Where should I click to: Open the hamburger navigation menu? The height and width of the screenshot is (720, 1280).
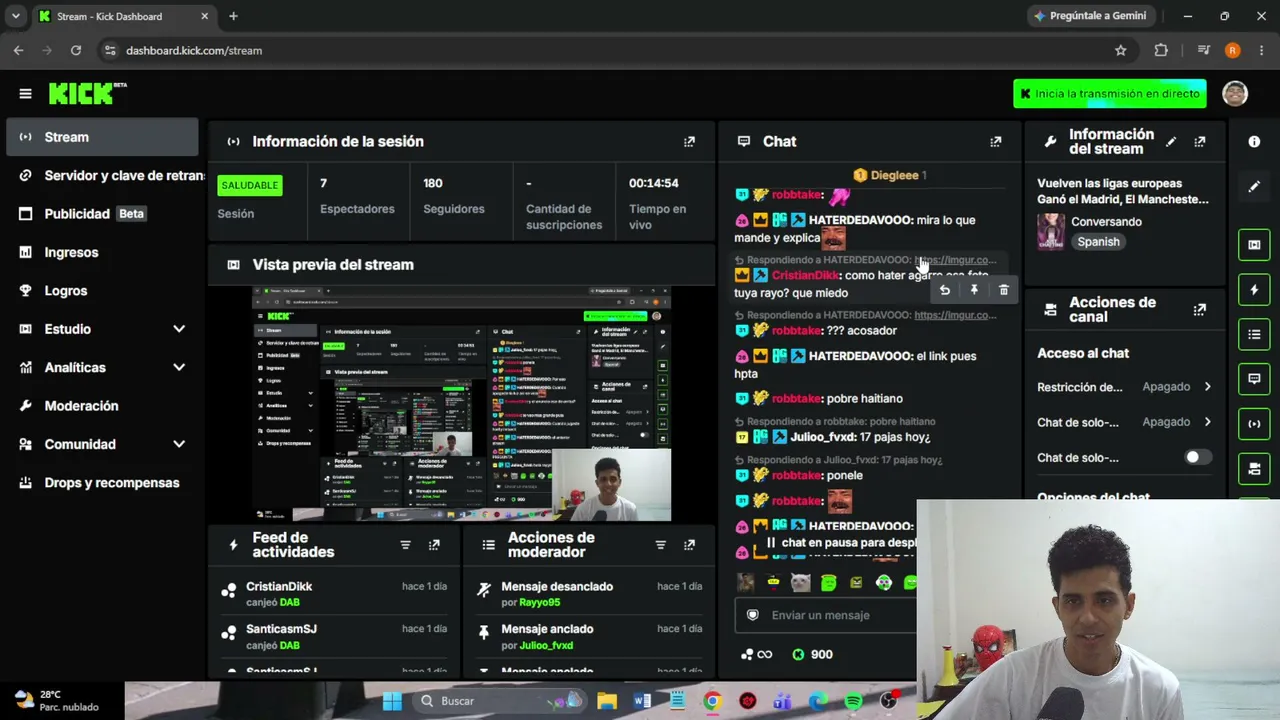[25, 94]
